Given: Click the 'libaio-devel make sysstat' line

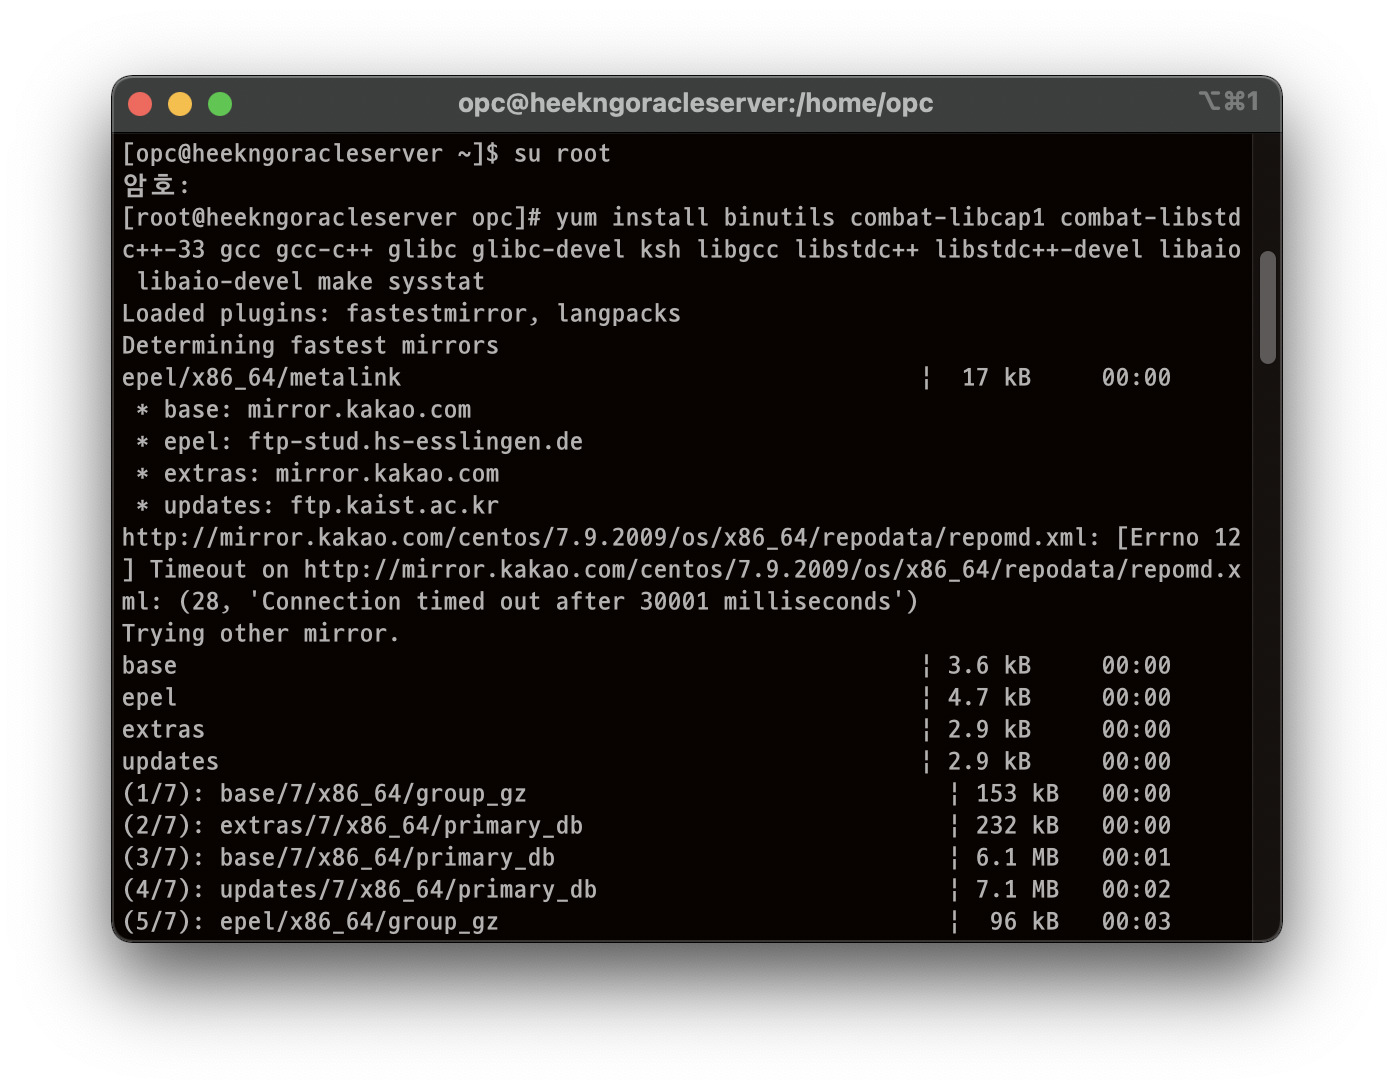Looking at the screenshot, I should [310, 282].
